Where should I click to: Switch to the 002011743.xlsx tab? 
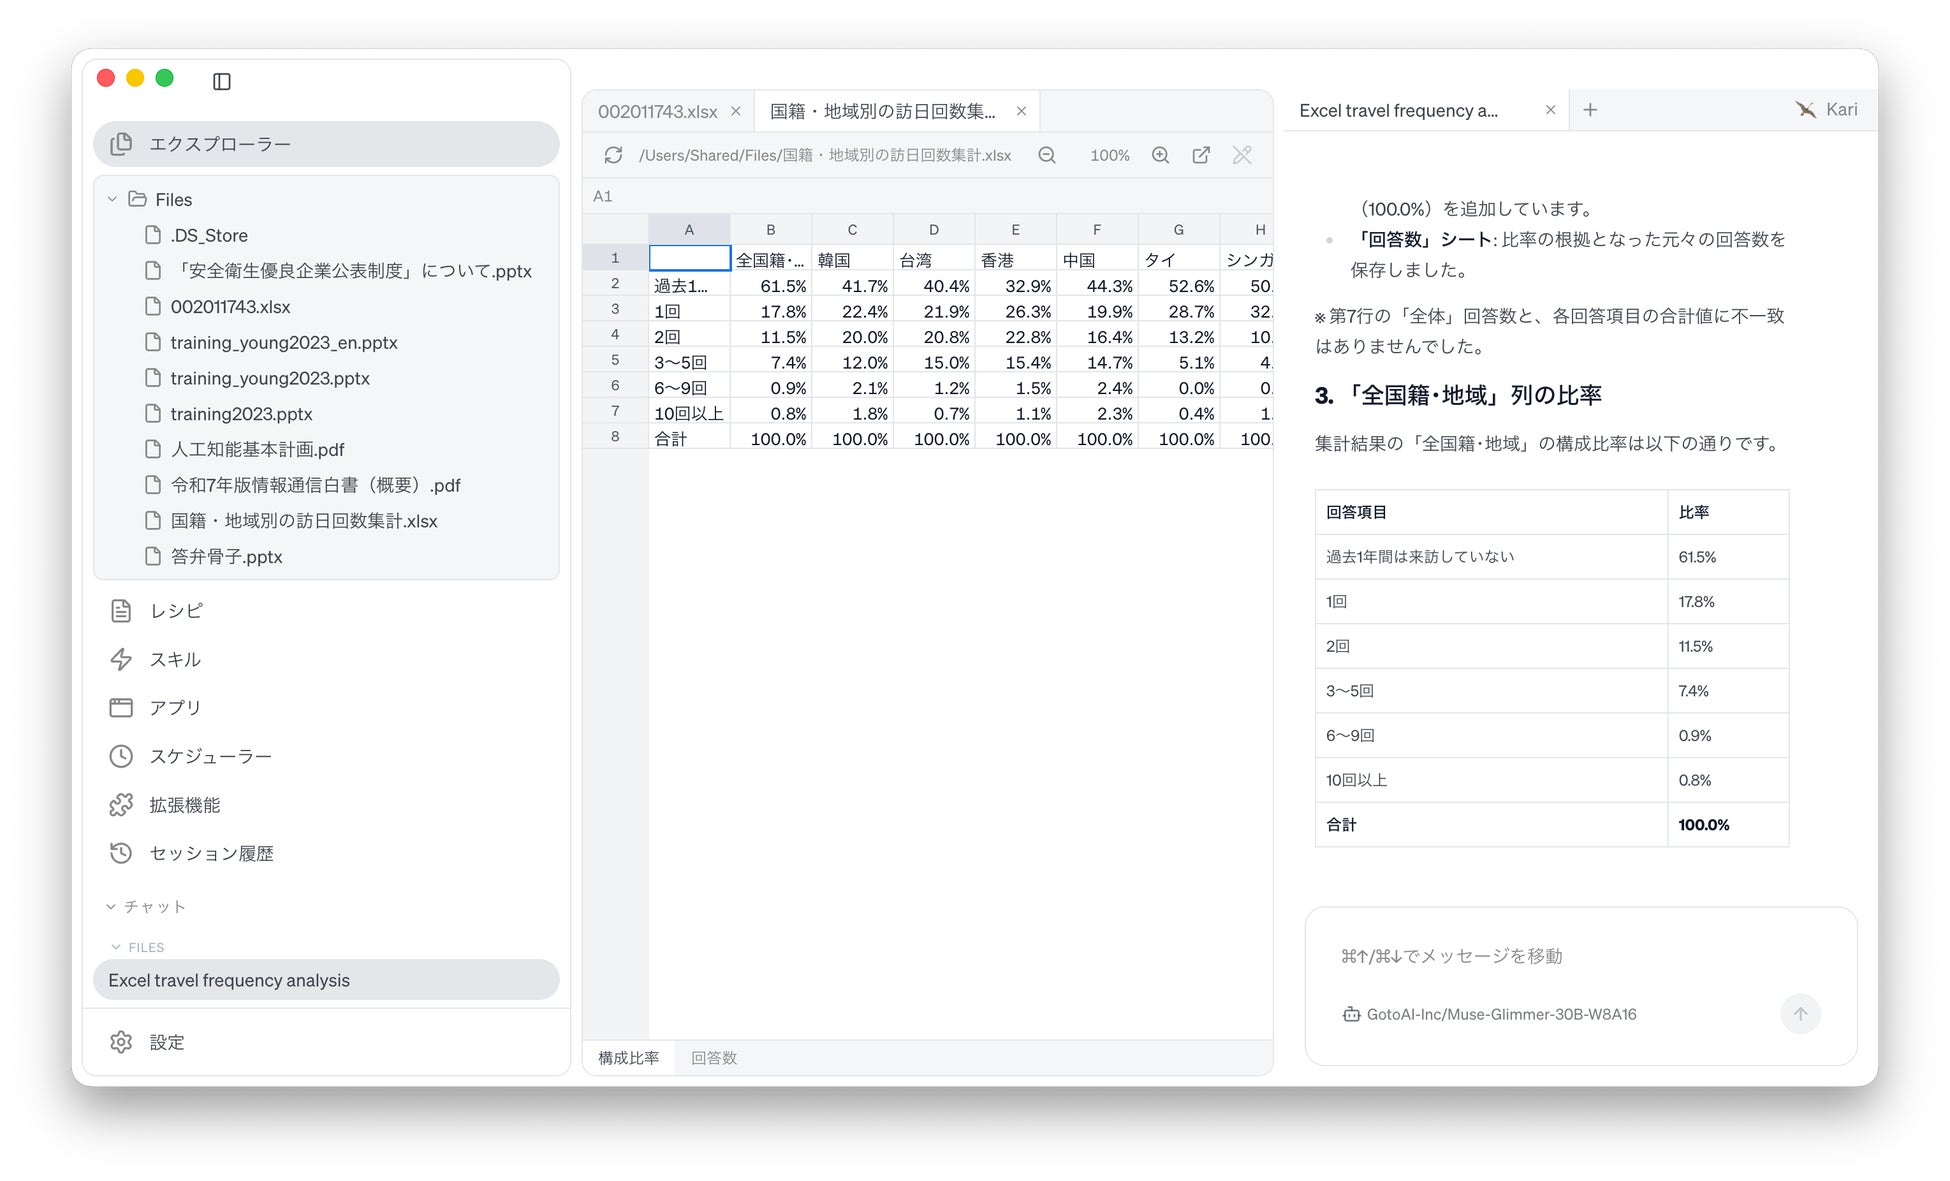point(657,111)
